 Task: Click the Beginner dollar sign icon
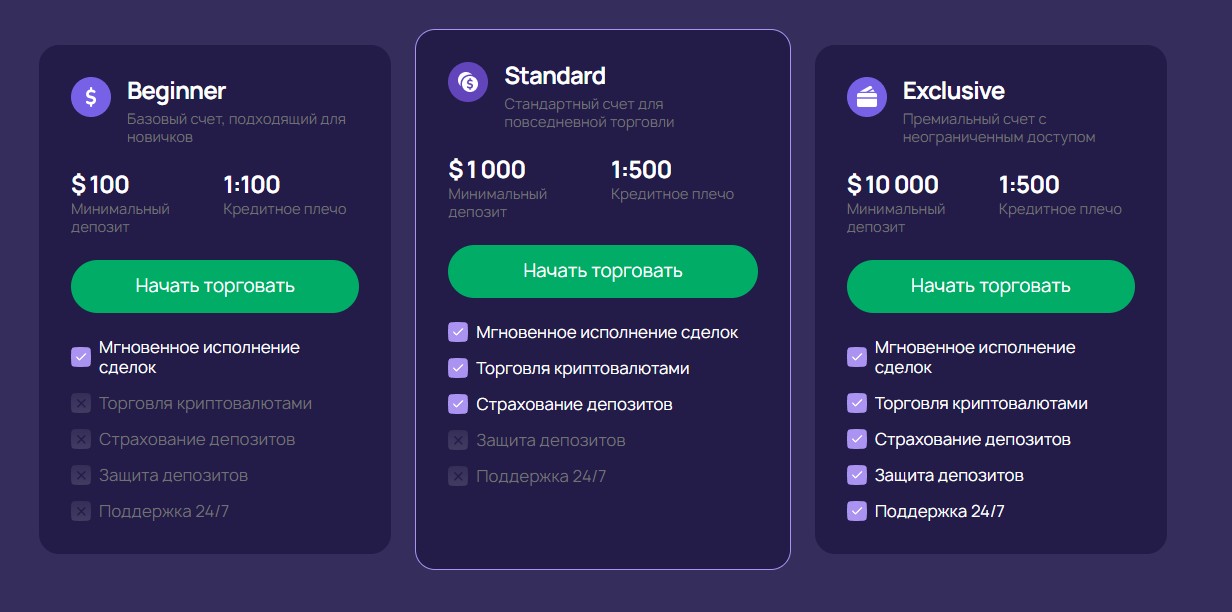91,97
